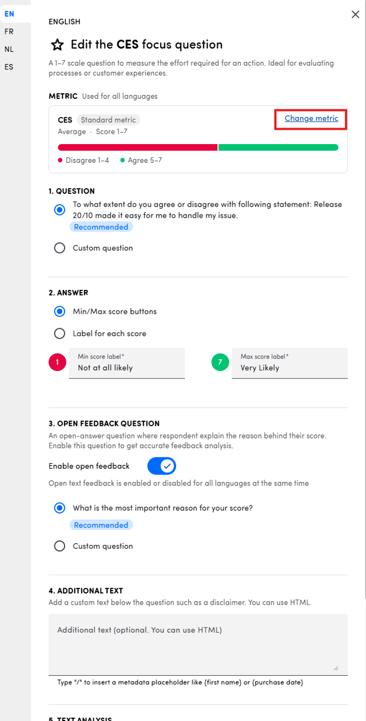Select Min/Max score buttons option
This screenshot has width=366, height=721.
click(59, 312)
